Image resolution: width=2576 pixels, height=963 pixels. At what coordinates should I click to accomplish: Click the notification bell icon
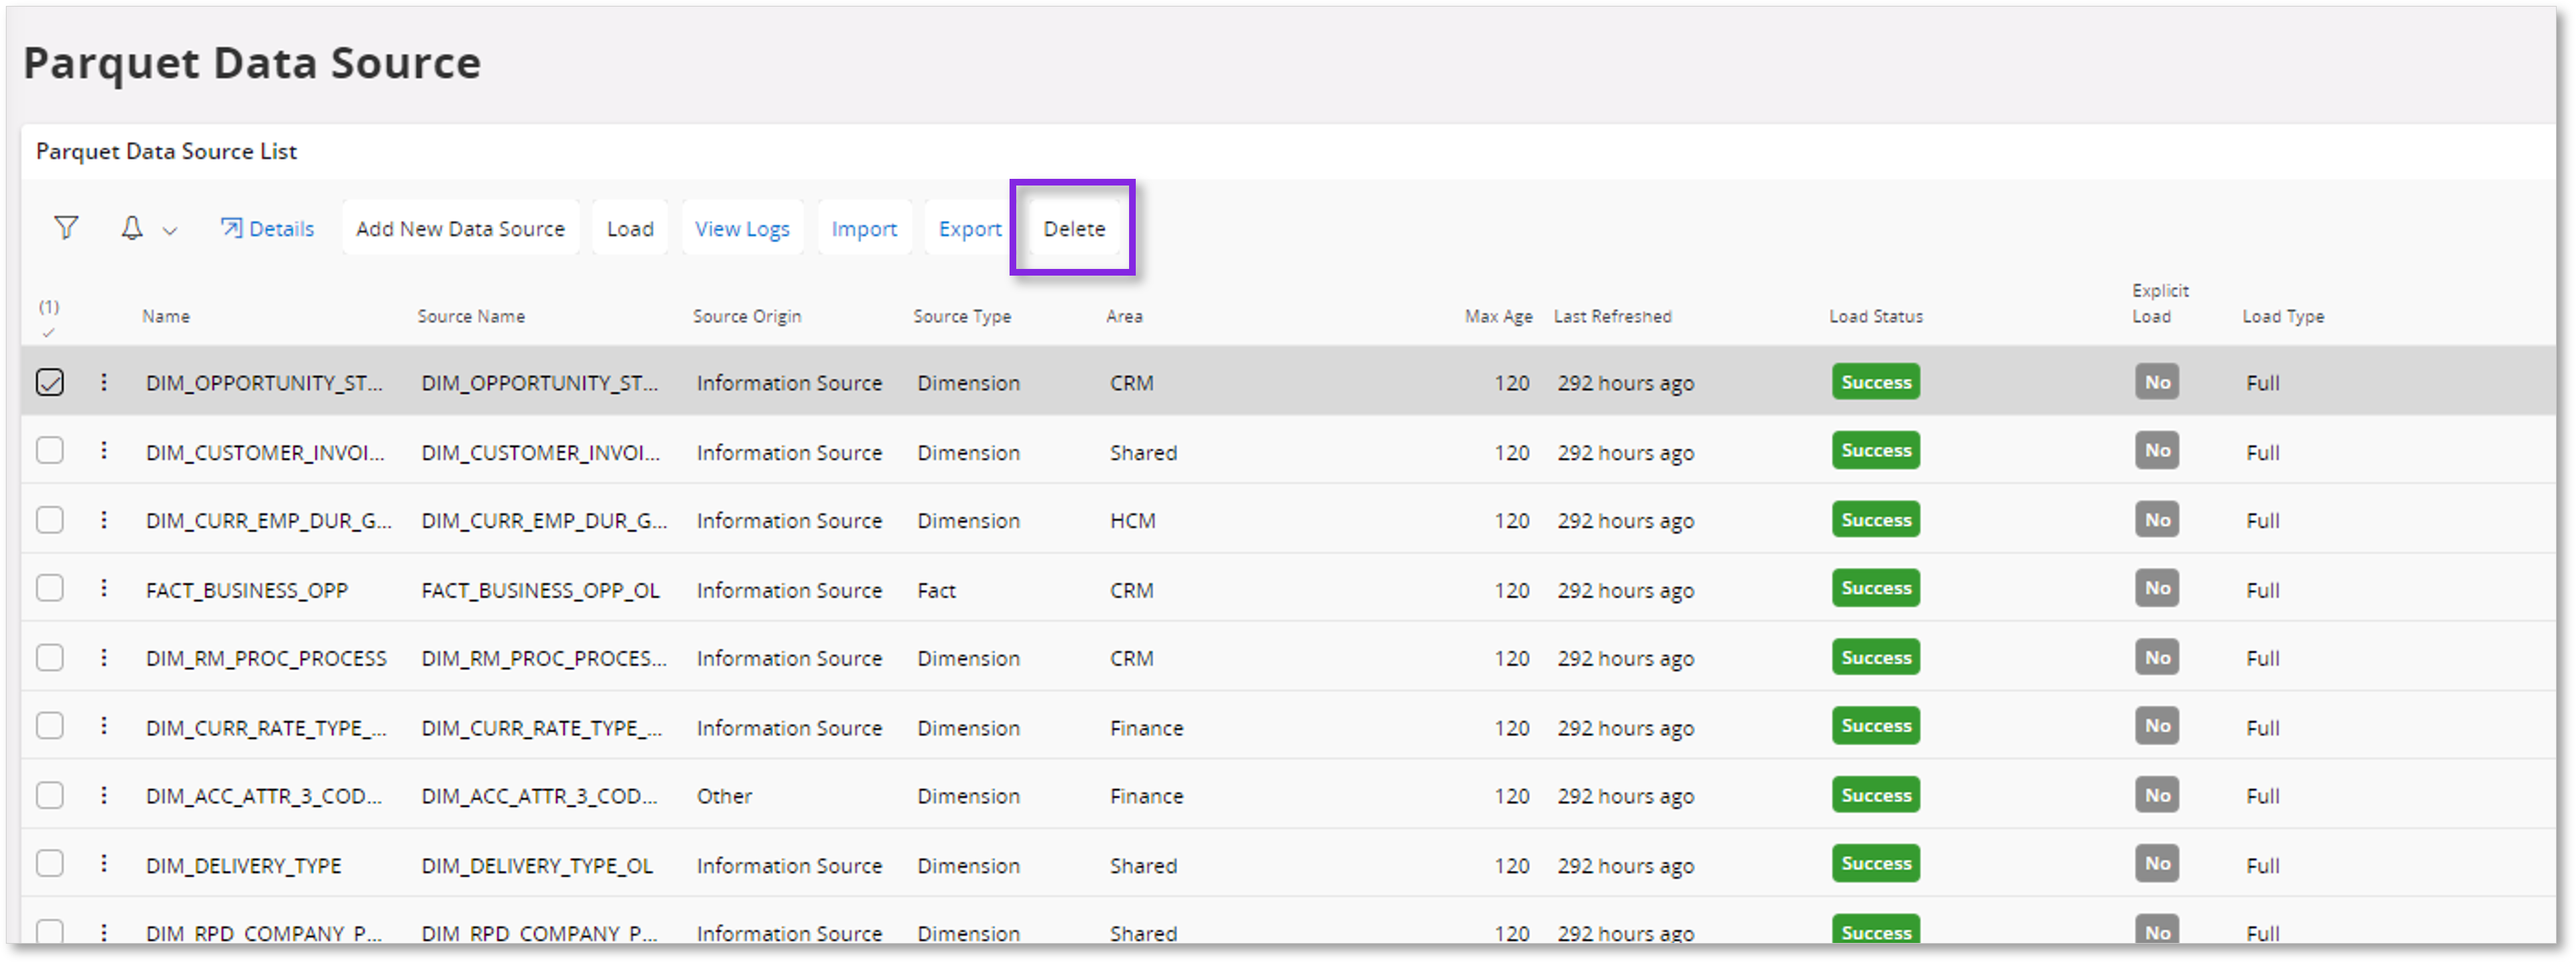click(133, 228)
